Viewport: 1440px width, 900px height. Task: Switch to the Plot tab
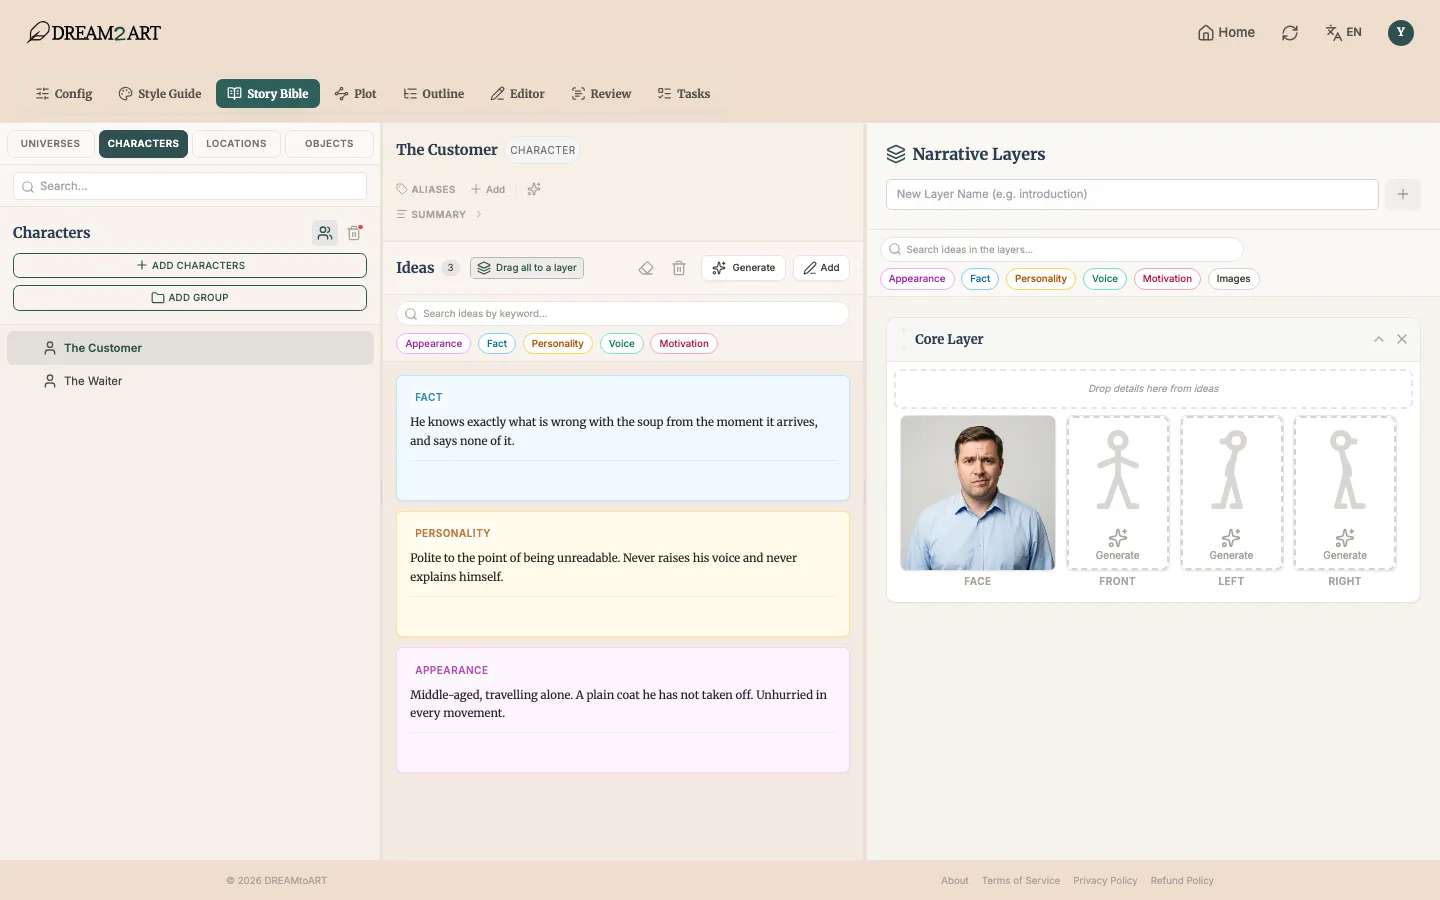[356, 94]
